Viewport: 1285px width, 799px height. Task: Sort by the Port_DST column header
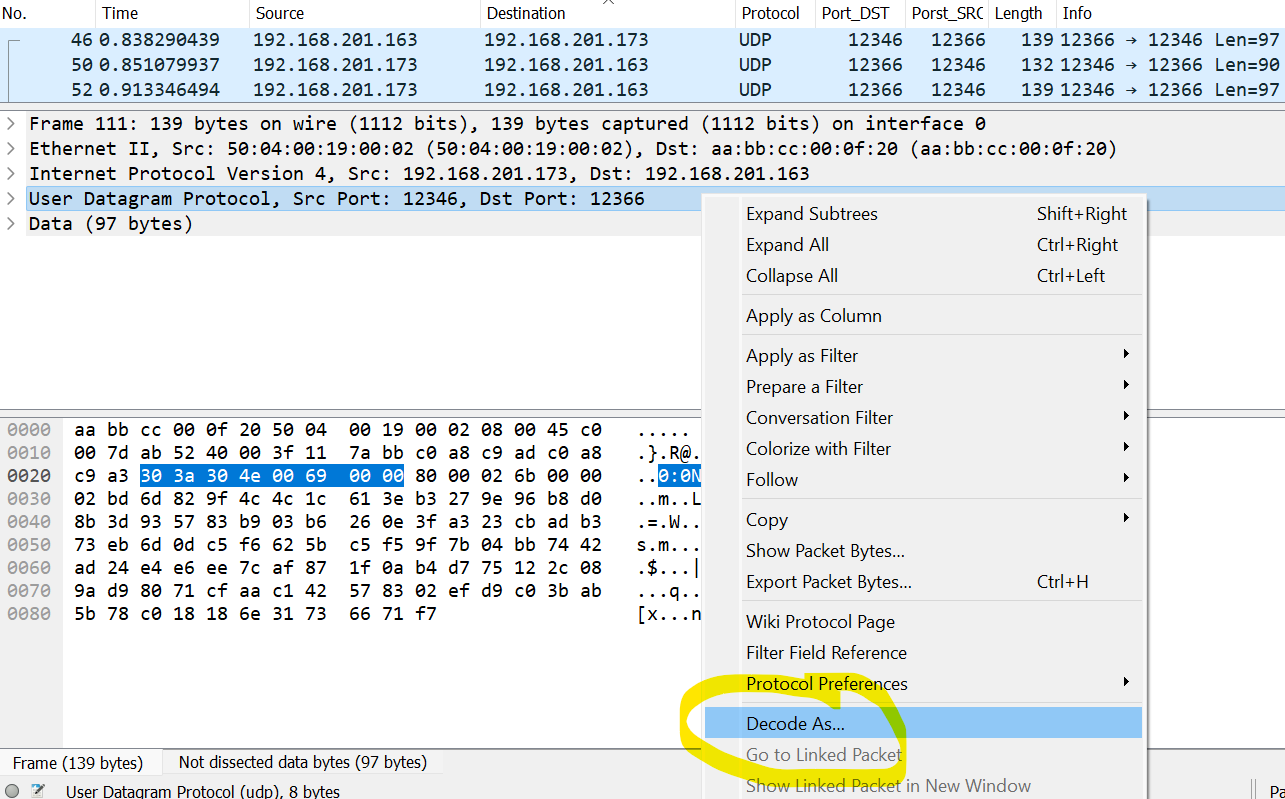click(860, 14)
